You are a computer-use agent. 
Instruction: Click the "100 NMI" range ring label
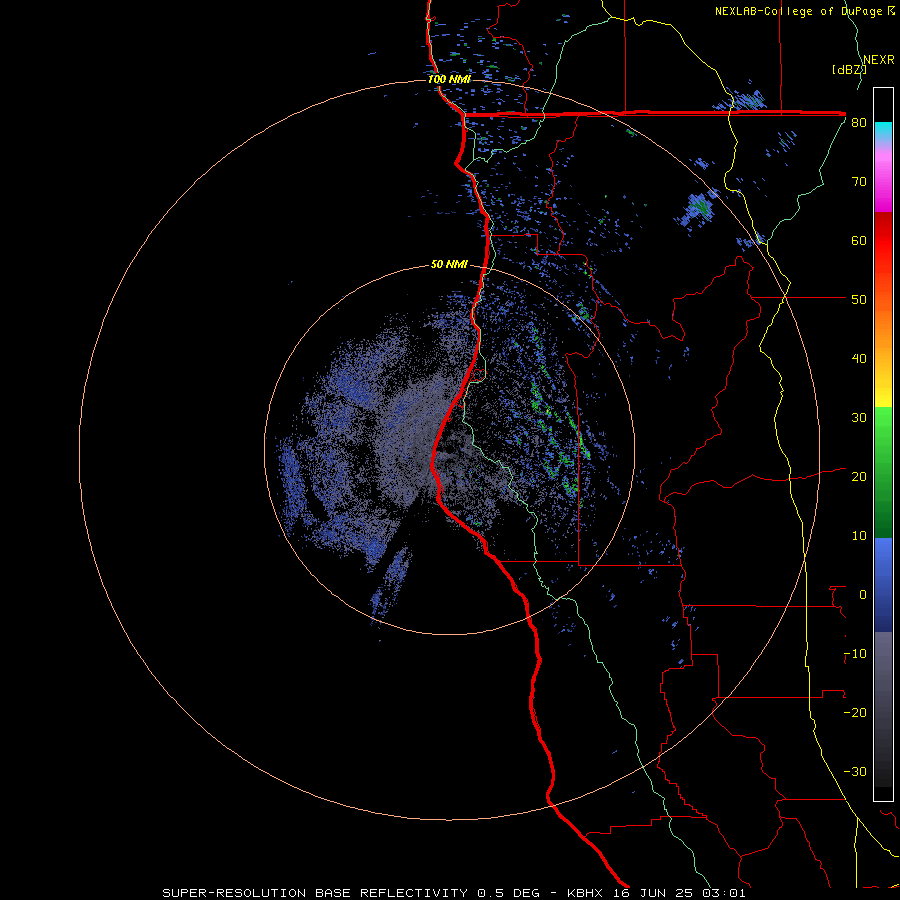coord(449,79)
